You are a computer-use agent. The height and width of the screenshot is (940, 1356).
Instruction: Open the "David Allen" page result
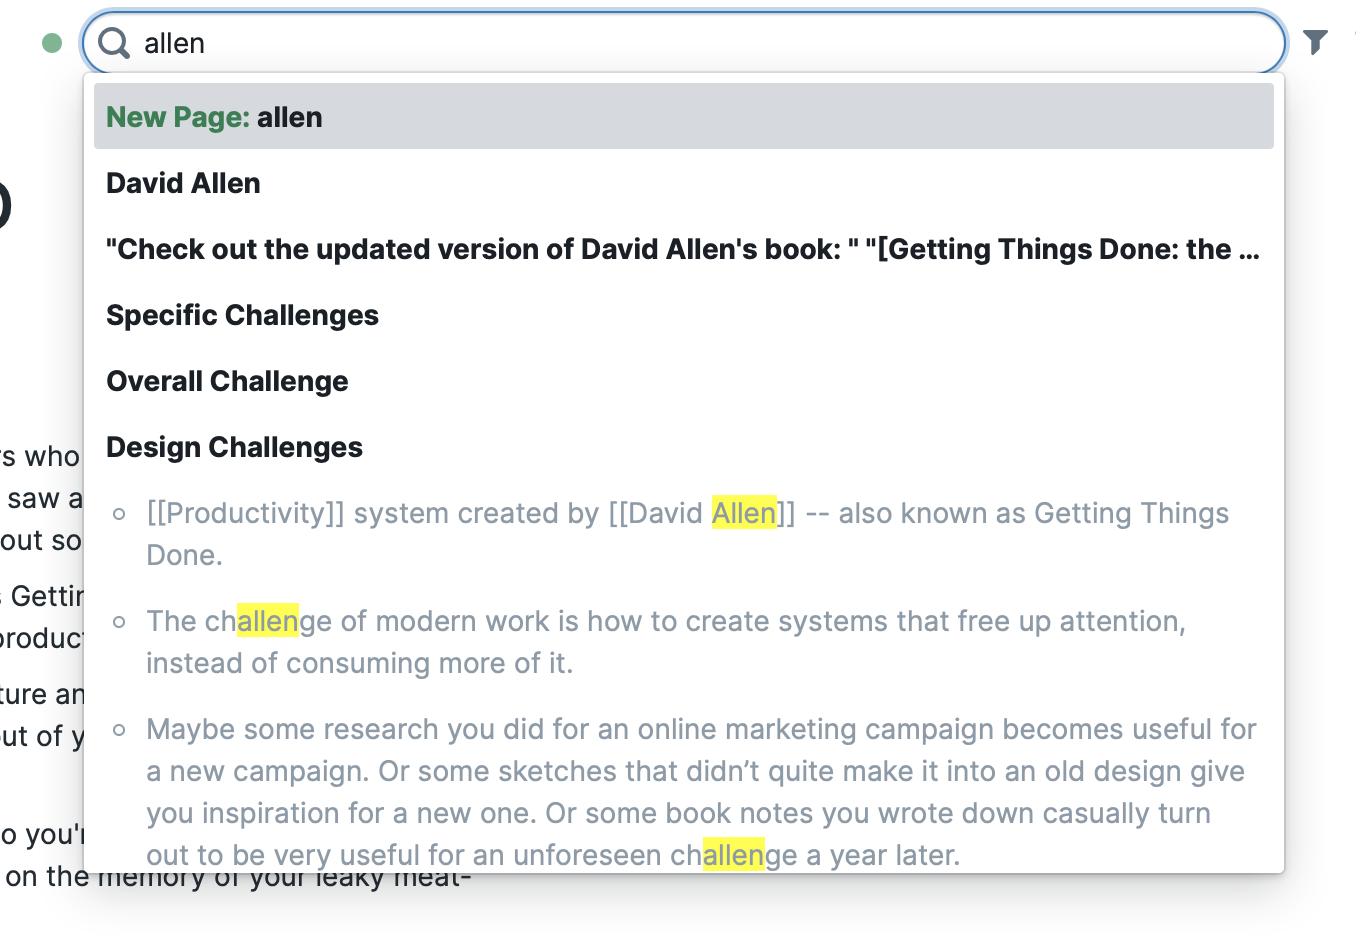click(x=183, y=183)
